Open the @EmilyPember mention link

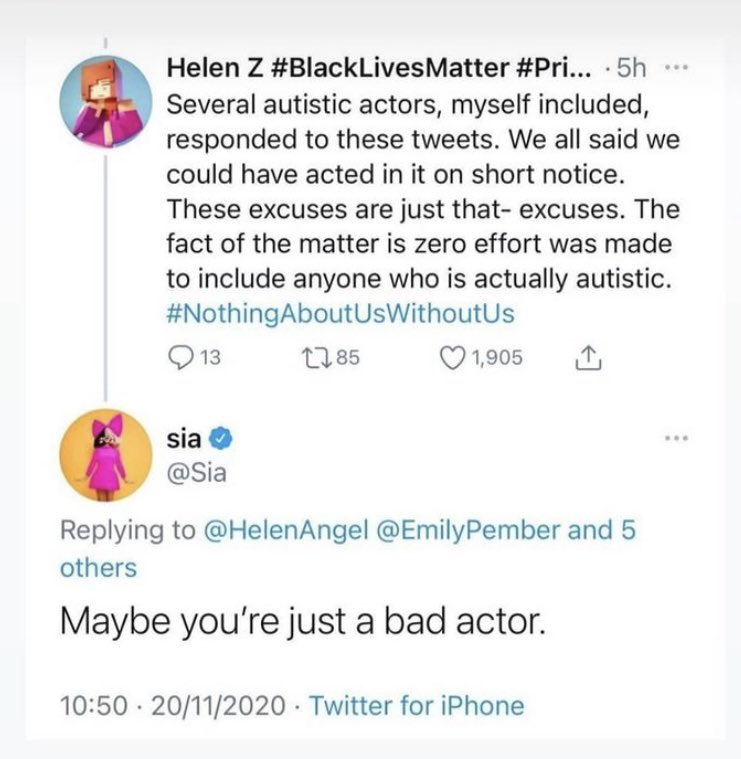[460, 530]
